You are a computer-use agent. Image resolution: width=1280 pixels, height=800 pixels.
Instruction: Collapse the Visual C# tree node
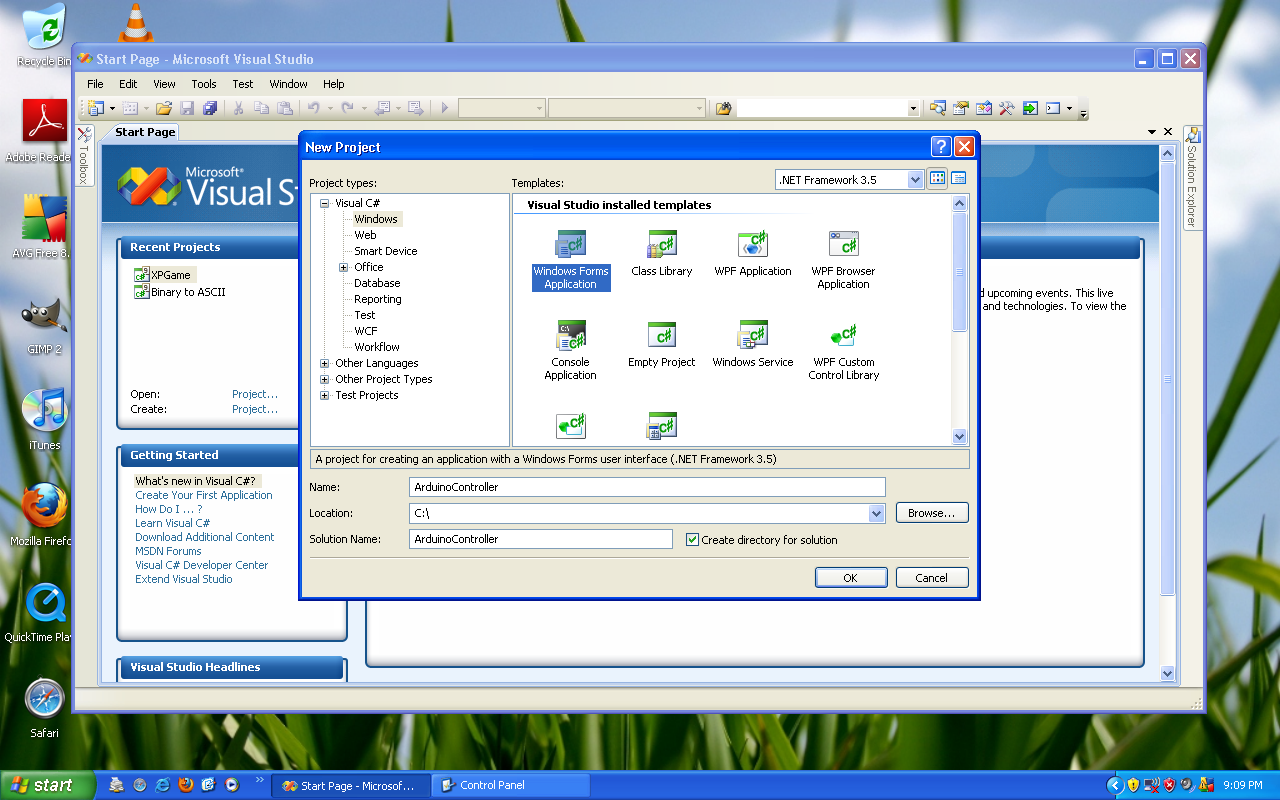325,203
